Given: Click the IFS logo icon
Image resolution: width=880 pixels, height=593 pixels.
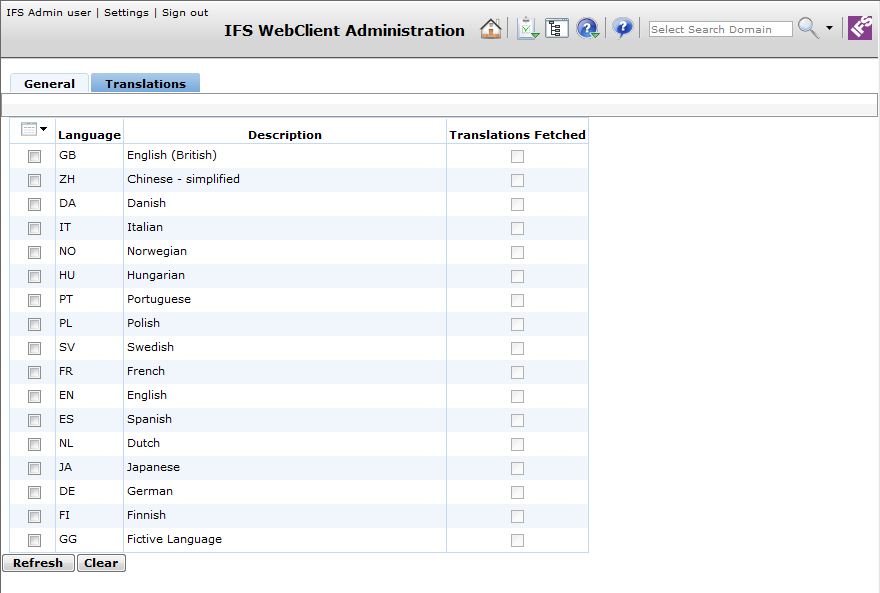Looking at the screenshot, I should [x=860, y=28].
